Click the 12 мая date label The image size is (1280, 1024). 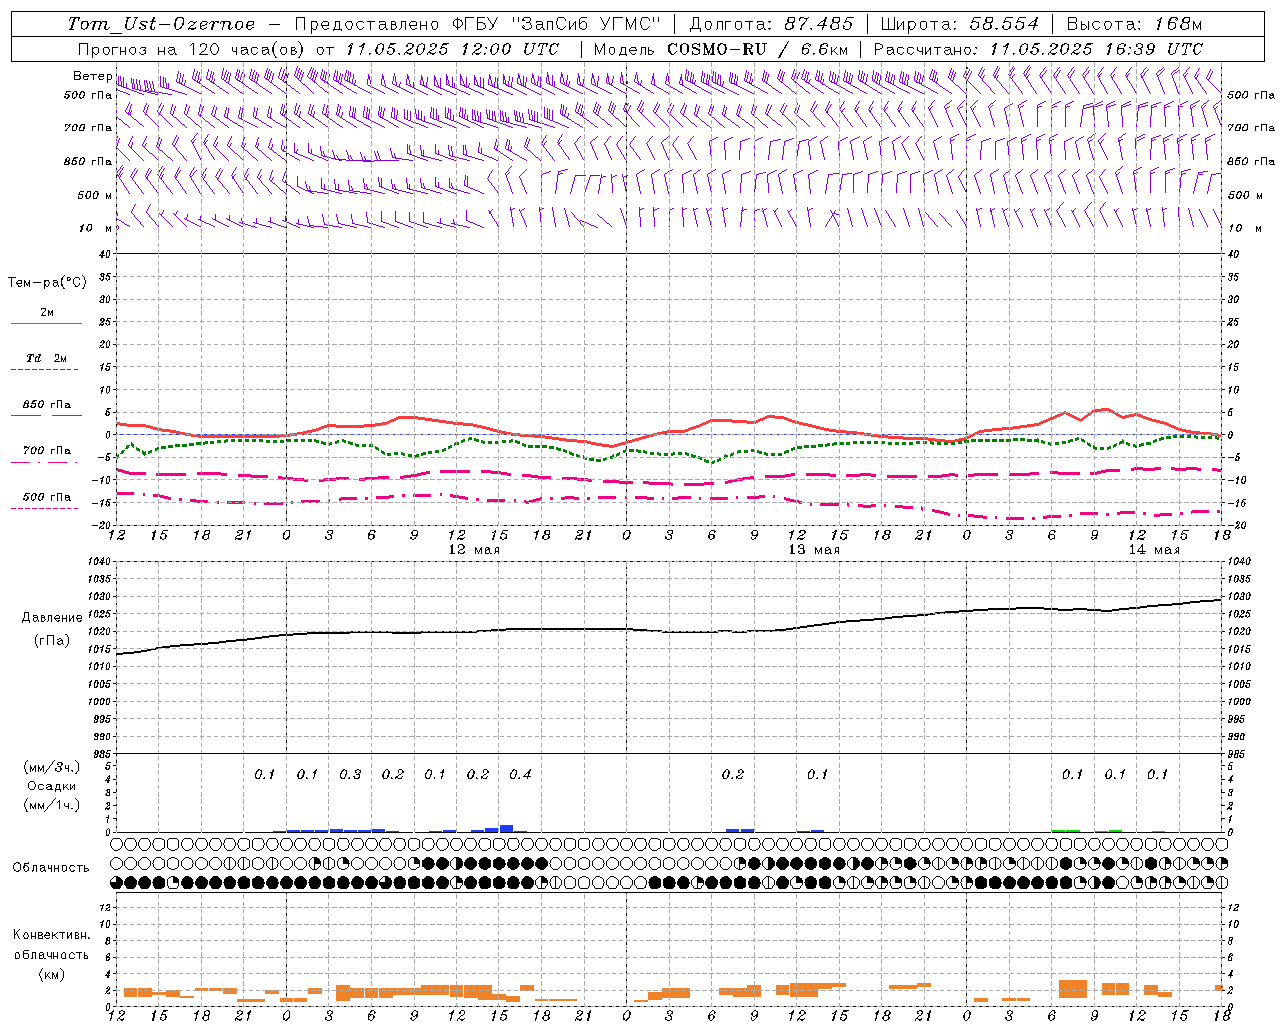474,549
